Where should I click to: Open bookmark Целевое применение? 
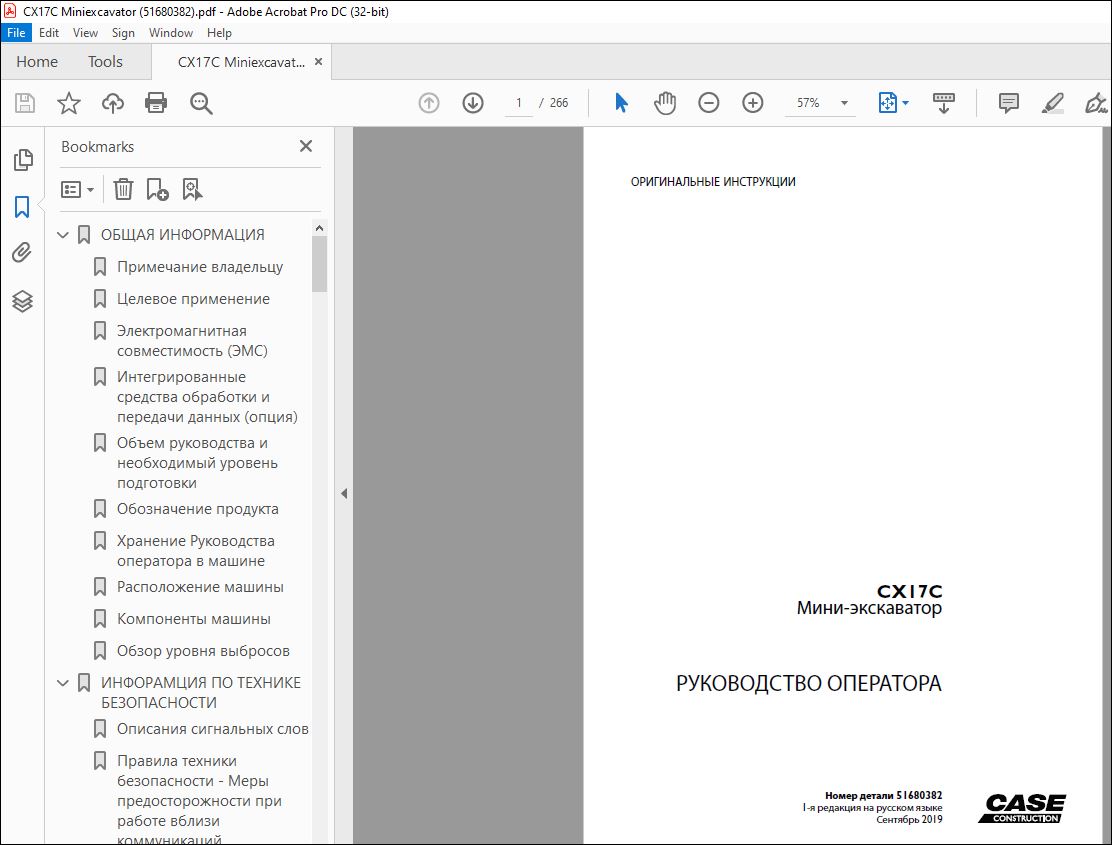[193, 299]
